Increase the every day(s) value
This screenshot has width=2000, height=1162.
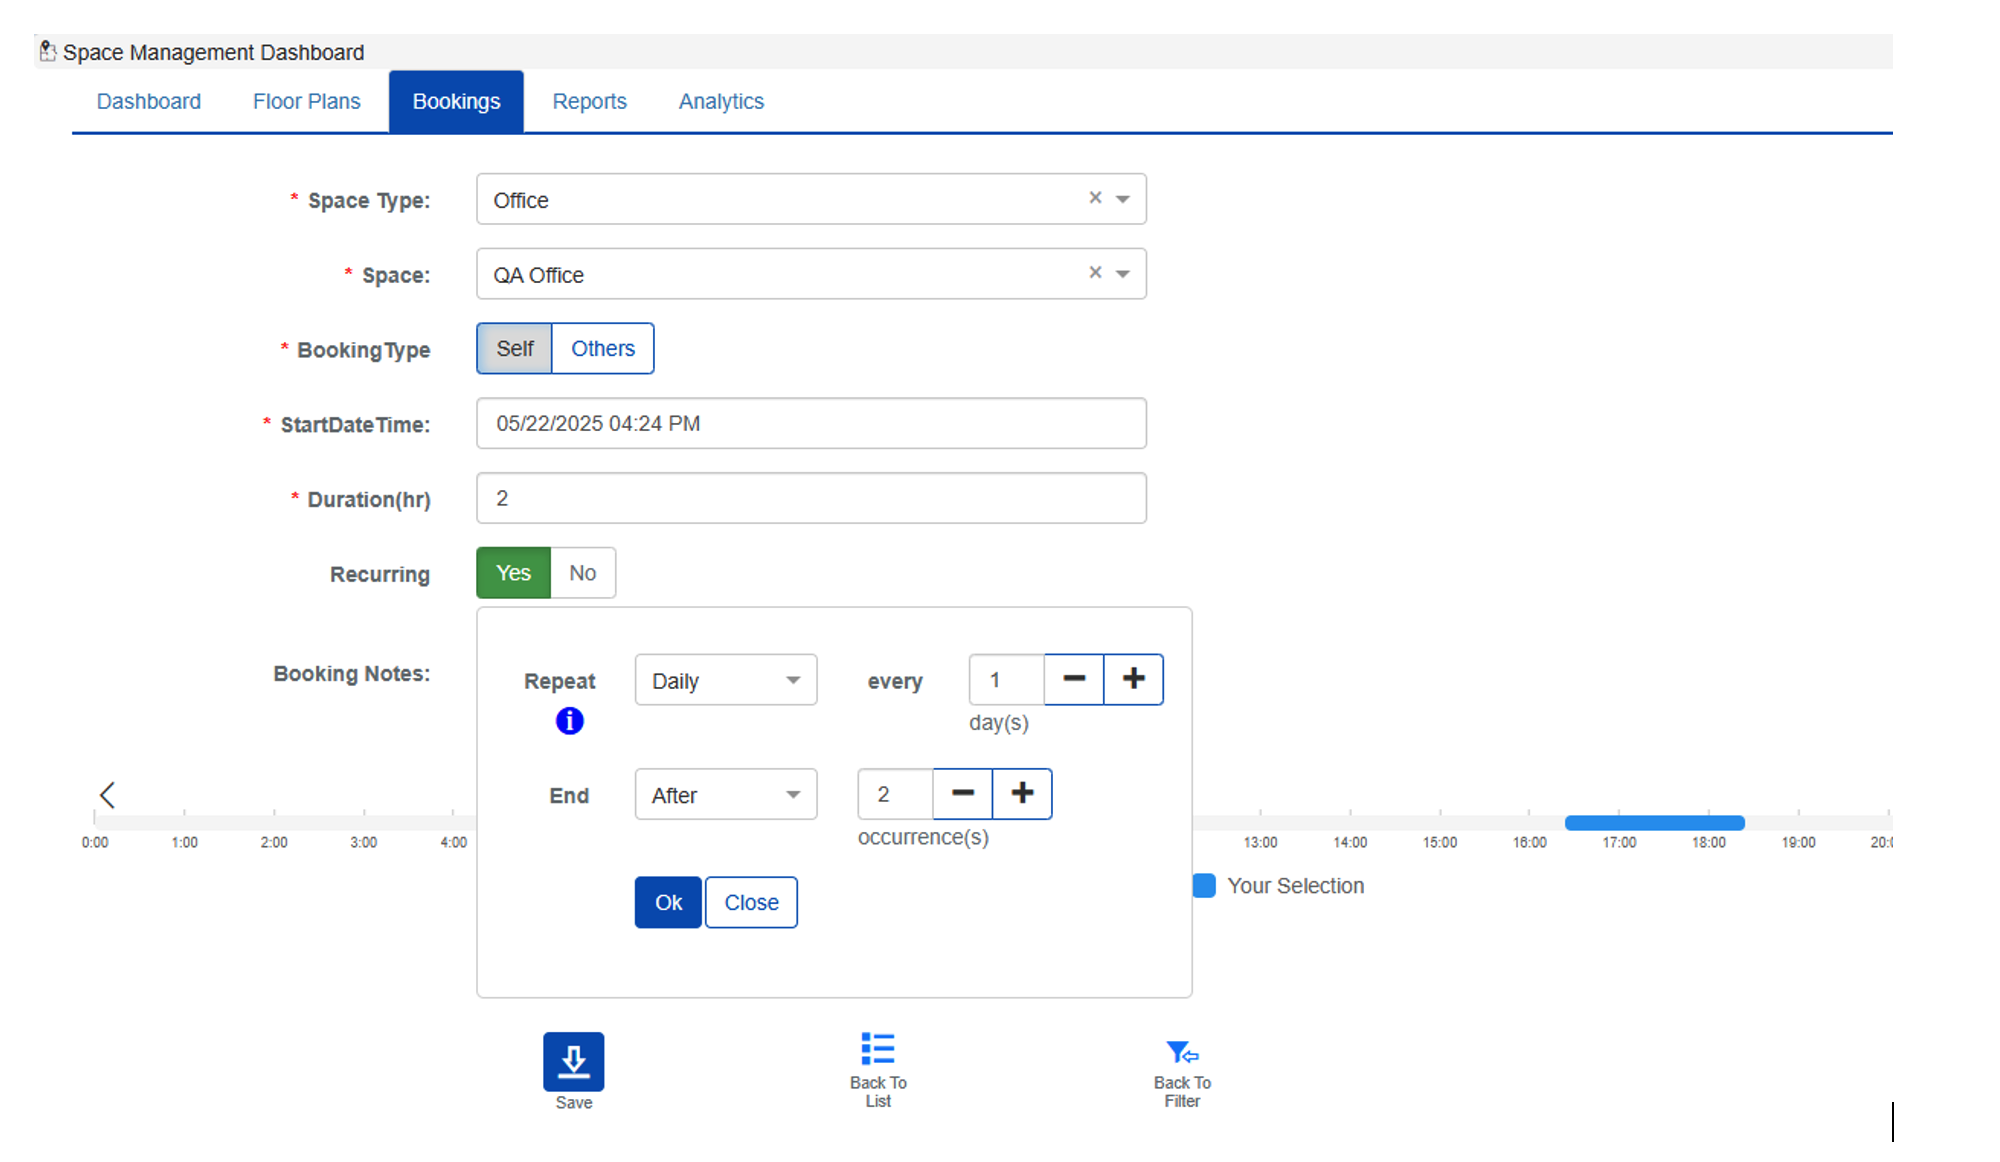click(1133, 679)
